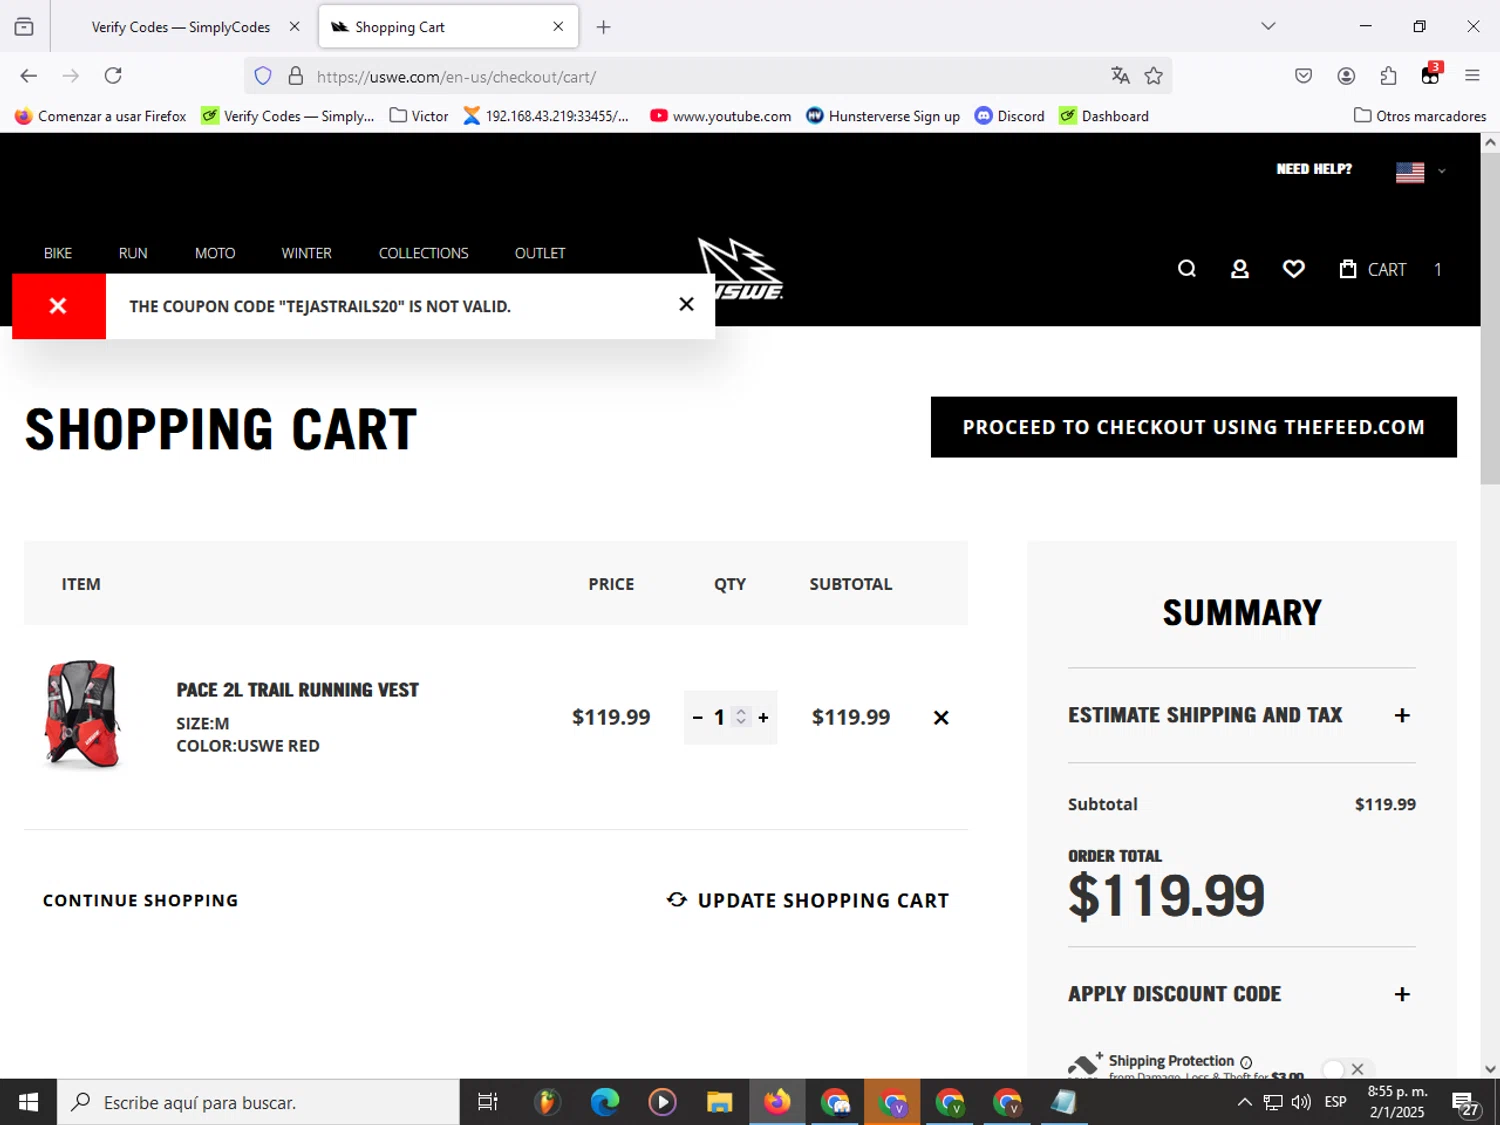
Task: Open the site search icon
Action: (1187, 269)
